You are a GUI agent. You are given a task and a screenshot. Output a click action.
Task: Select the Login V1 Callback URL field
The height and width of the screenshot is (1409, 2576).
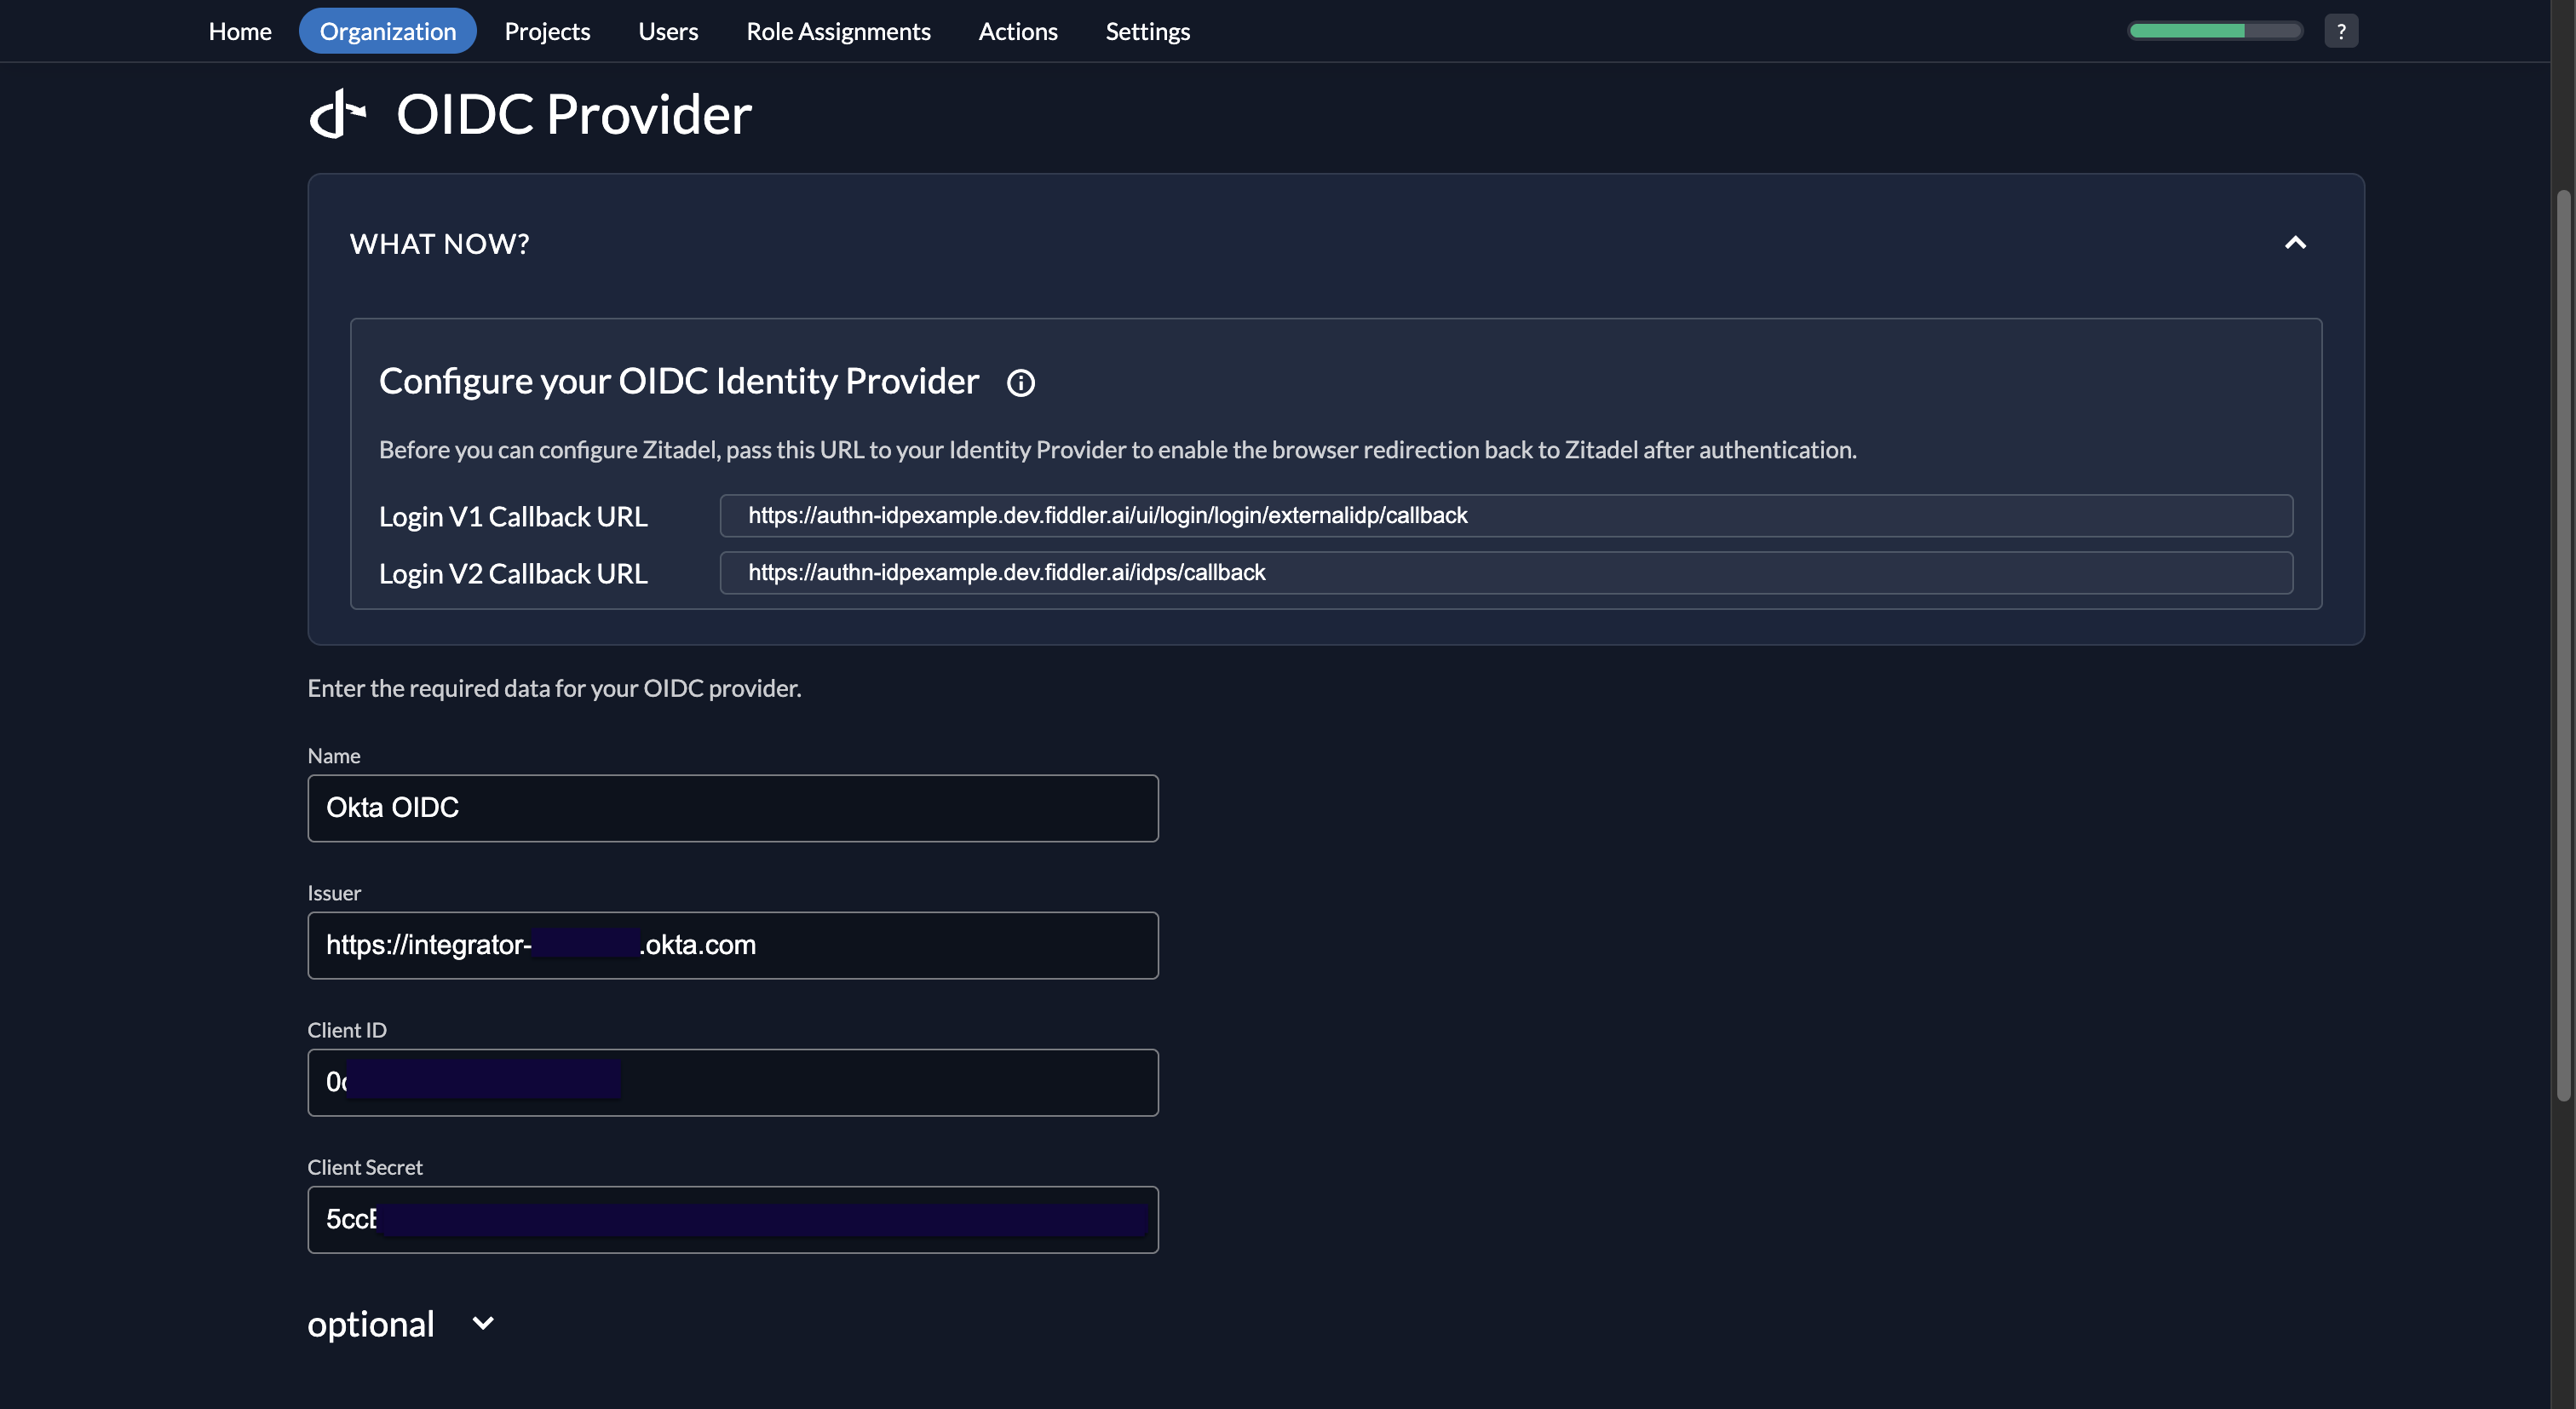pyautogui.click(x=1506, y=516)
